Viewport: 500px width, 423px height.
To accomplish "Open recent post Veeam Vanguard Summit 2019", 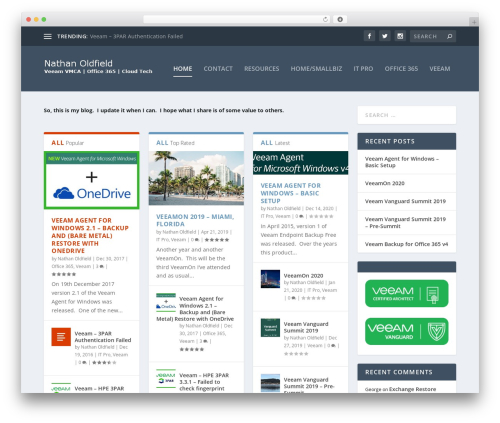I will tap(405, 201).
